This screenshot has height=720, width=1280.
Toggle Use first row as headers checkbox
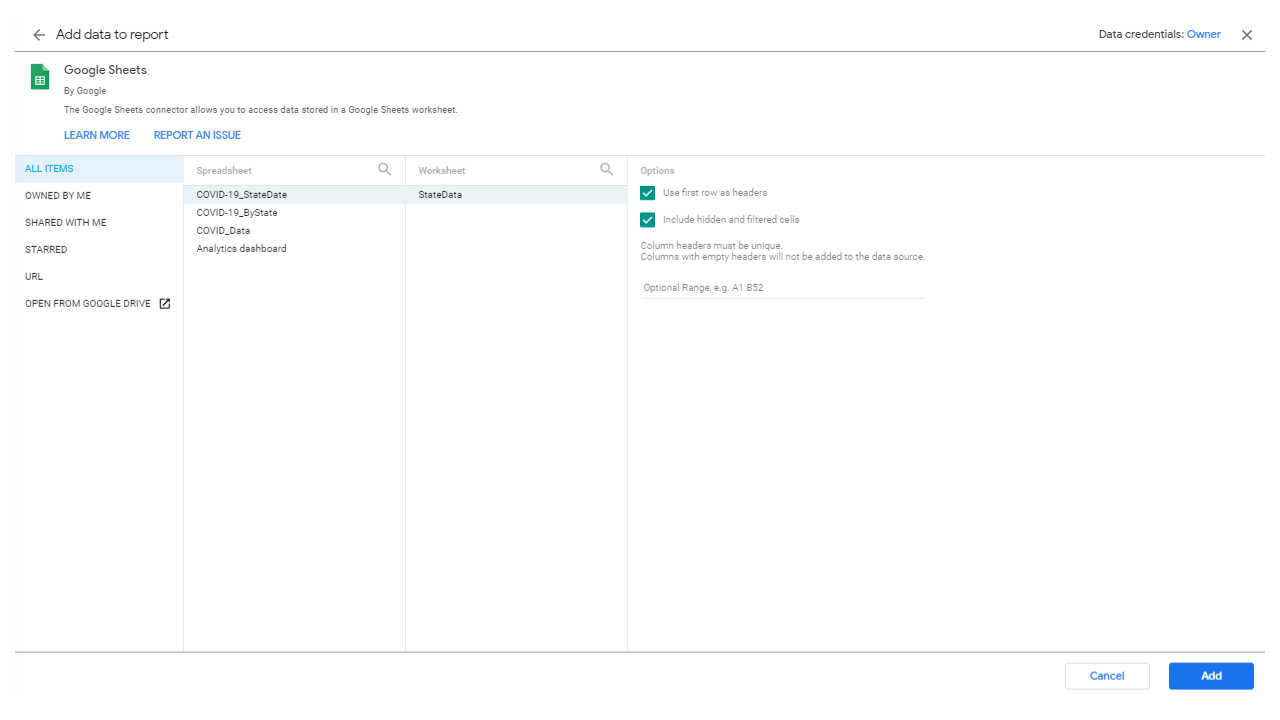(x=648, y=193)
